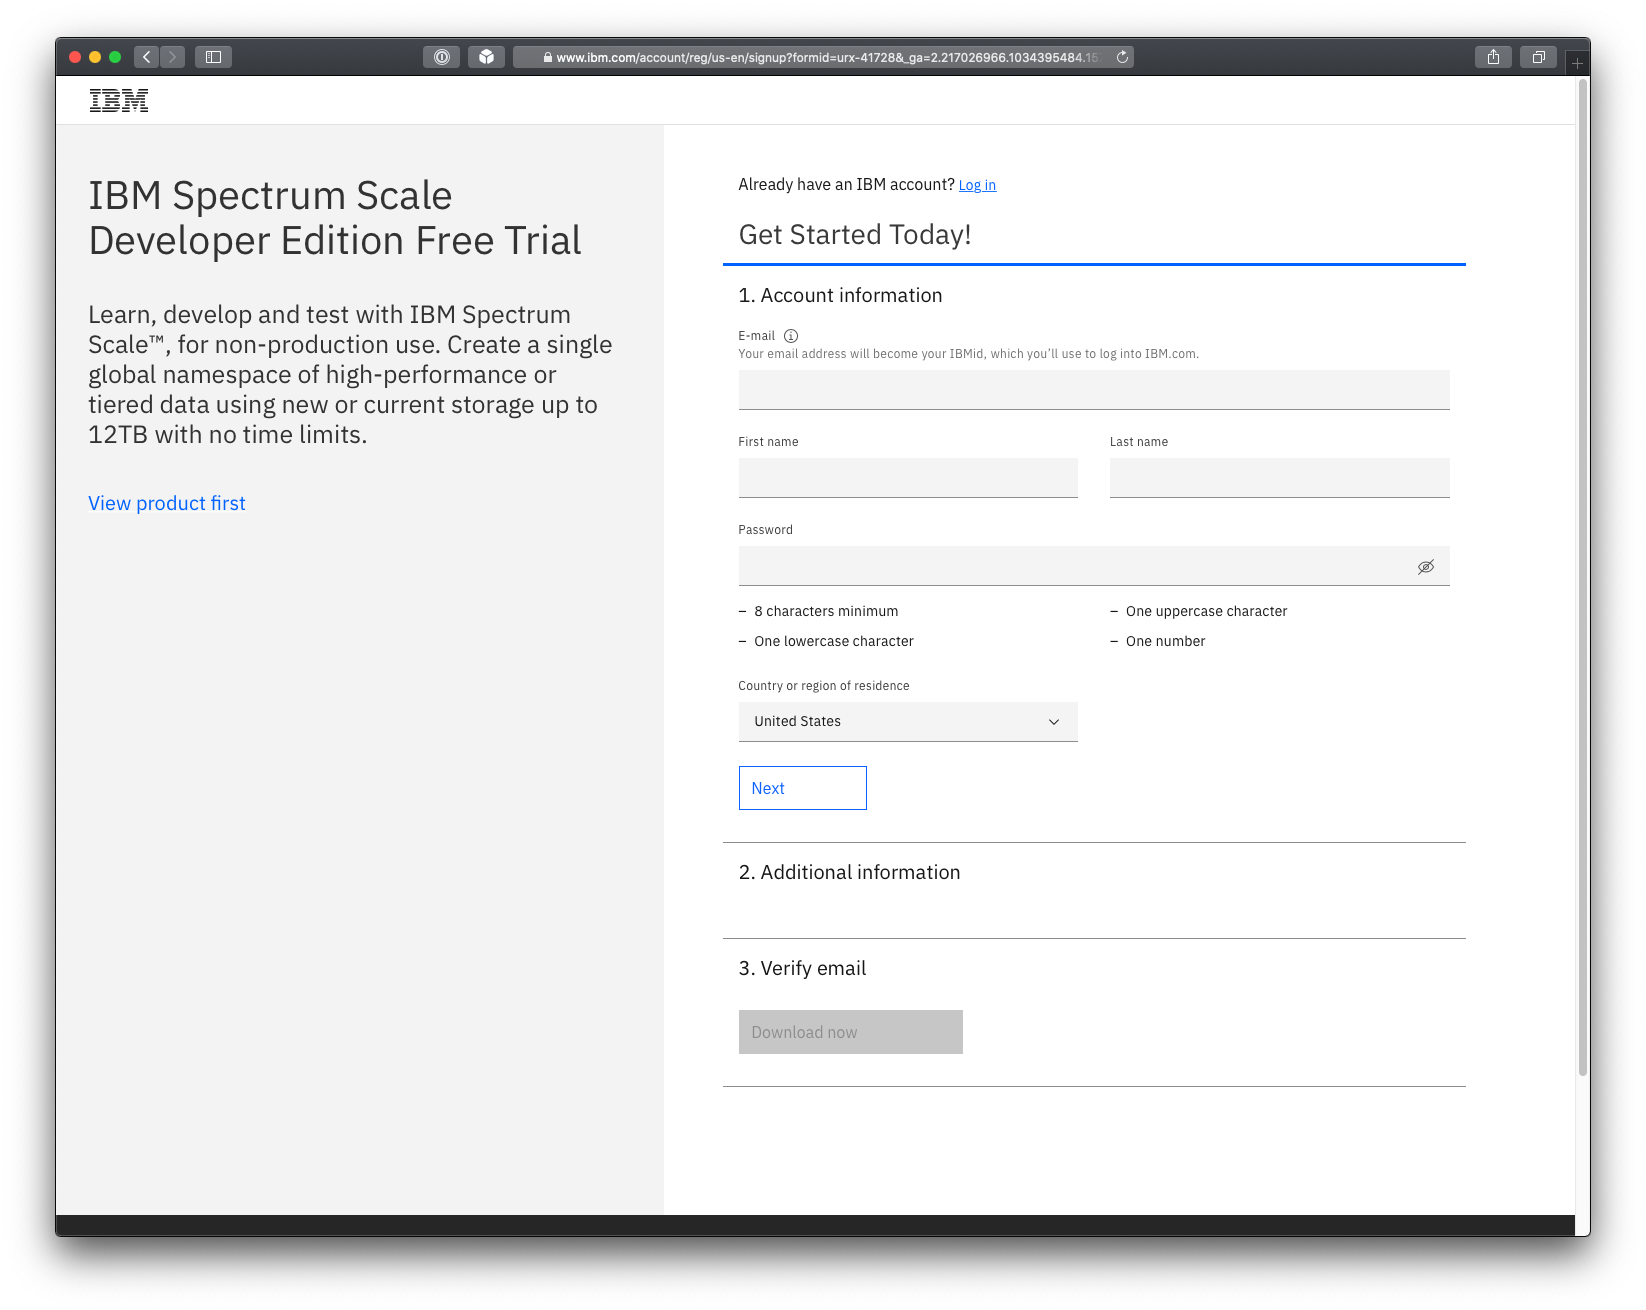The image size is (1646, 1310).
Task: Open the Safari sidebar icon
Action: [213, 57]
